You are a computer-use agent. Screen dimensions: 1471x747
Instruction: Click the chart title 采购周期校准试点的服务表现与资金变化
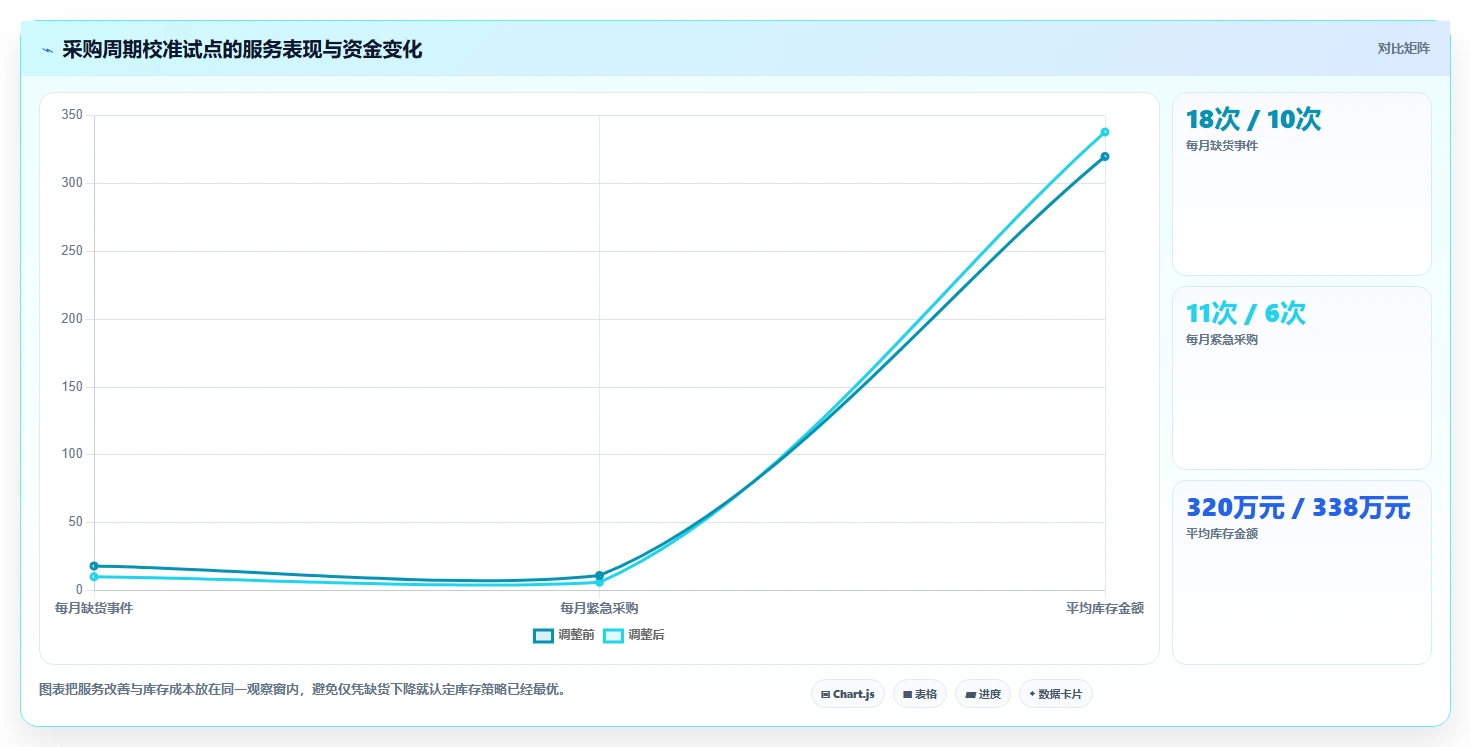coord(242,50)
